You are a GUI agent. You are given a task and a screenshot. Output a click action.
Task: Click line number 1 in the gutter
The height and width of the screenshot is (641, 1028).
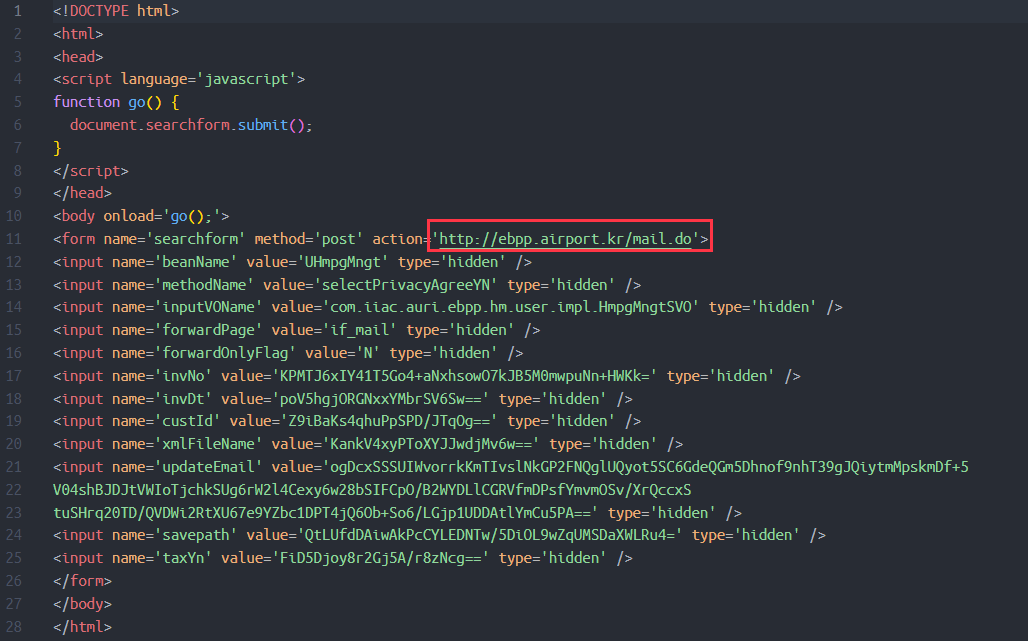17,11
